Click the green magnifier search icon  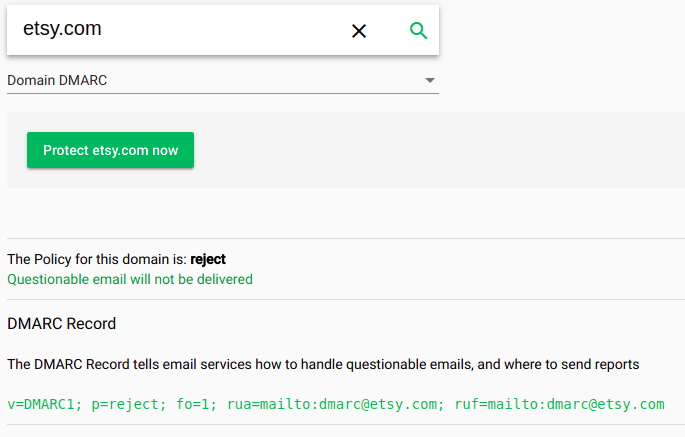(418, 31)
